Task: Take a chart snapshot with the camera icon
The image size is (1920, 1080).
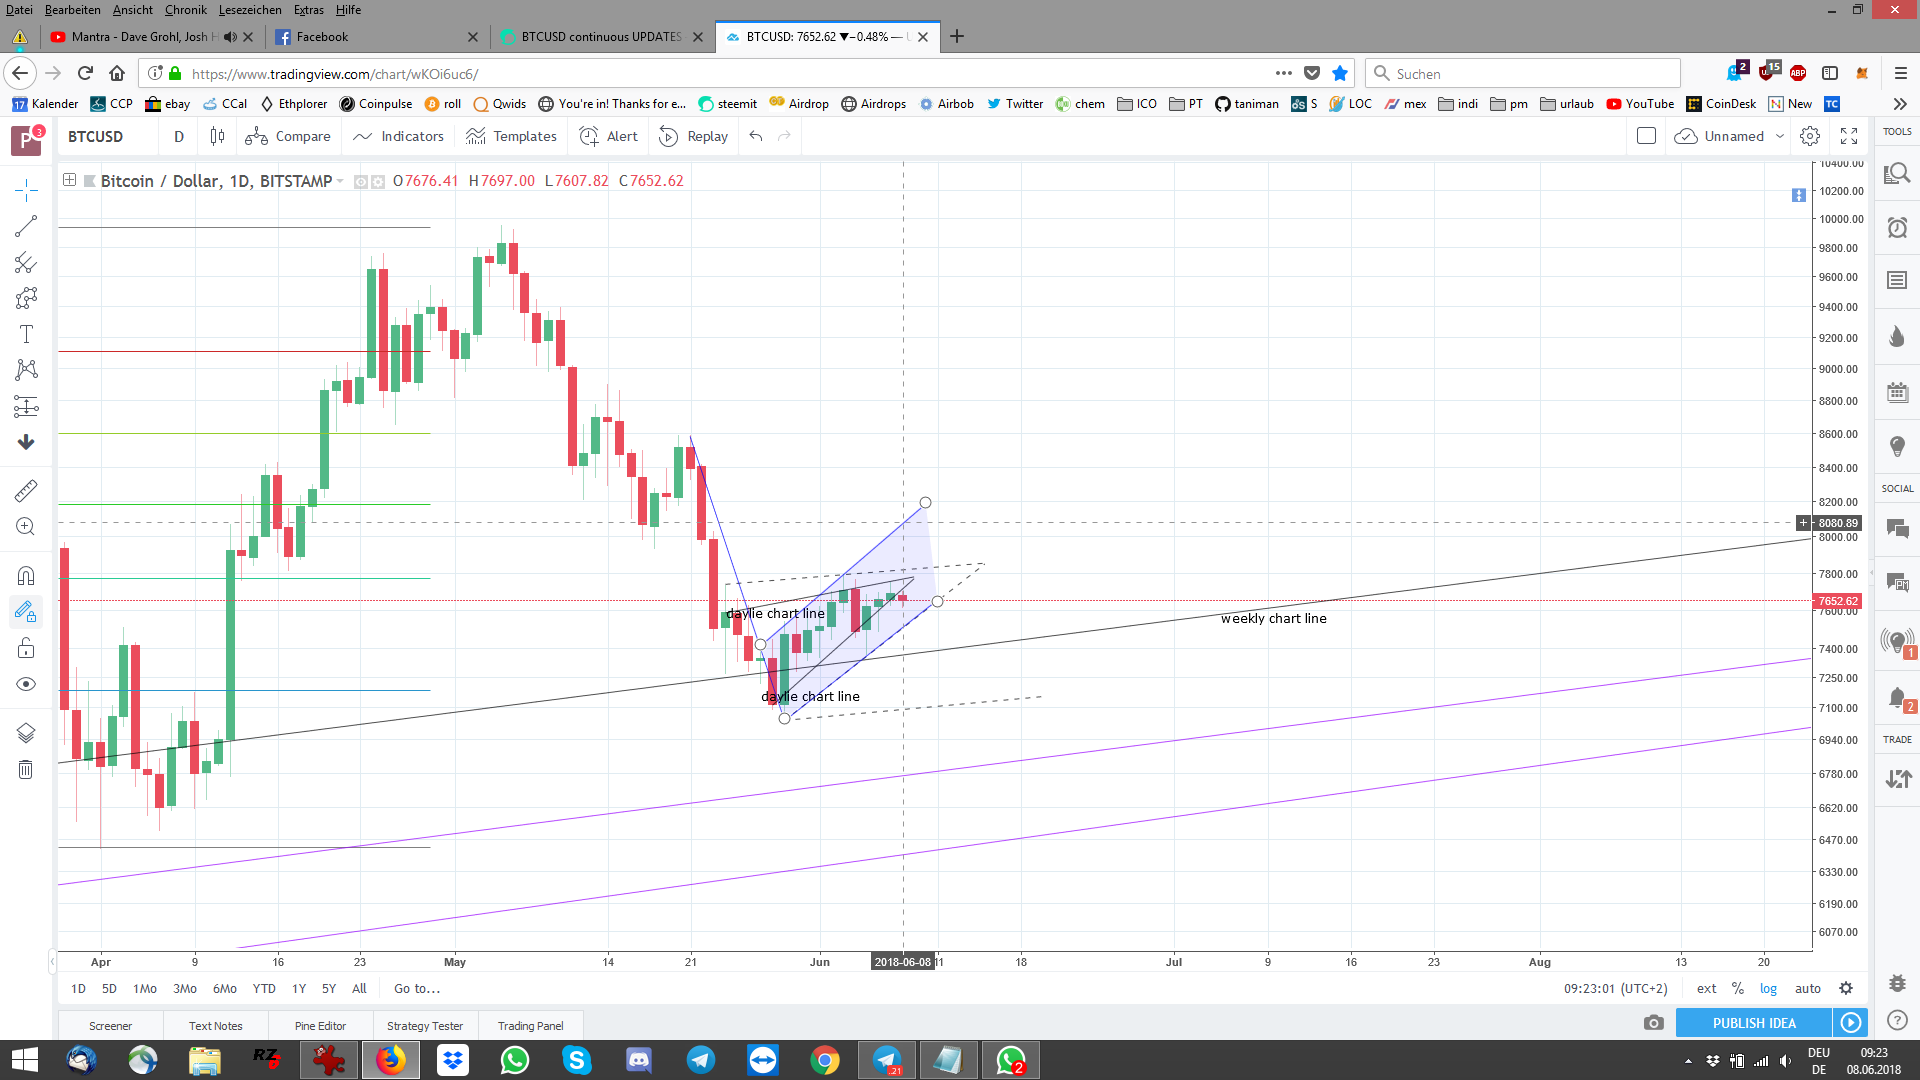Action: 1653,1023
